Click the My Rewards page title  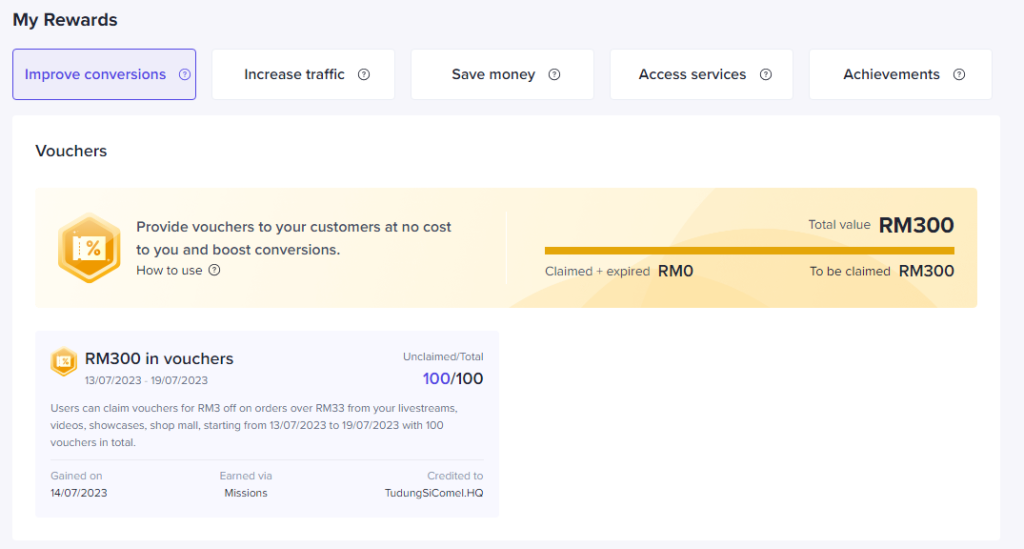65,20
